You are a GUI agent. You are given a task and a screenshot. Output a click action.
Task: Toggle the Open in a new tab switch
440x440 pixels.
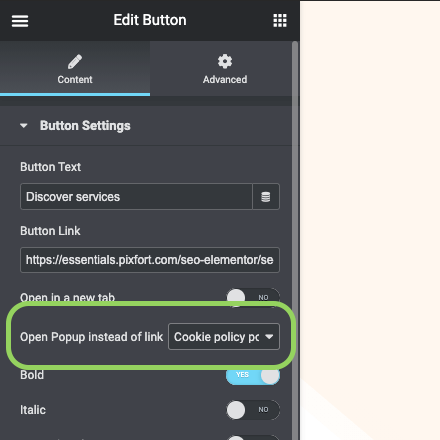pyautogui.click(x=253, y=297)
